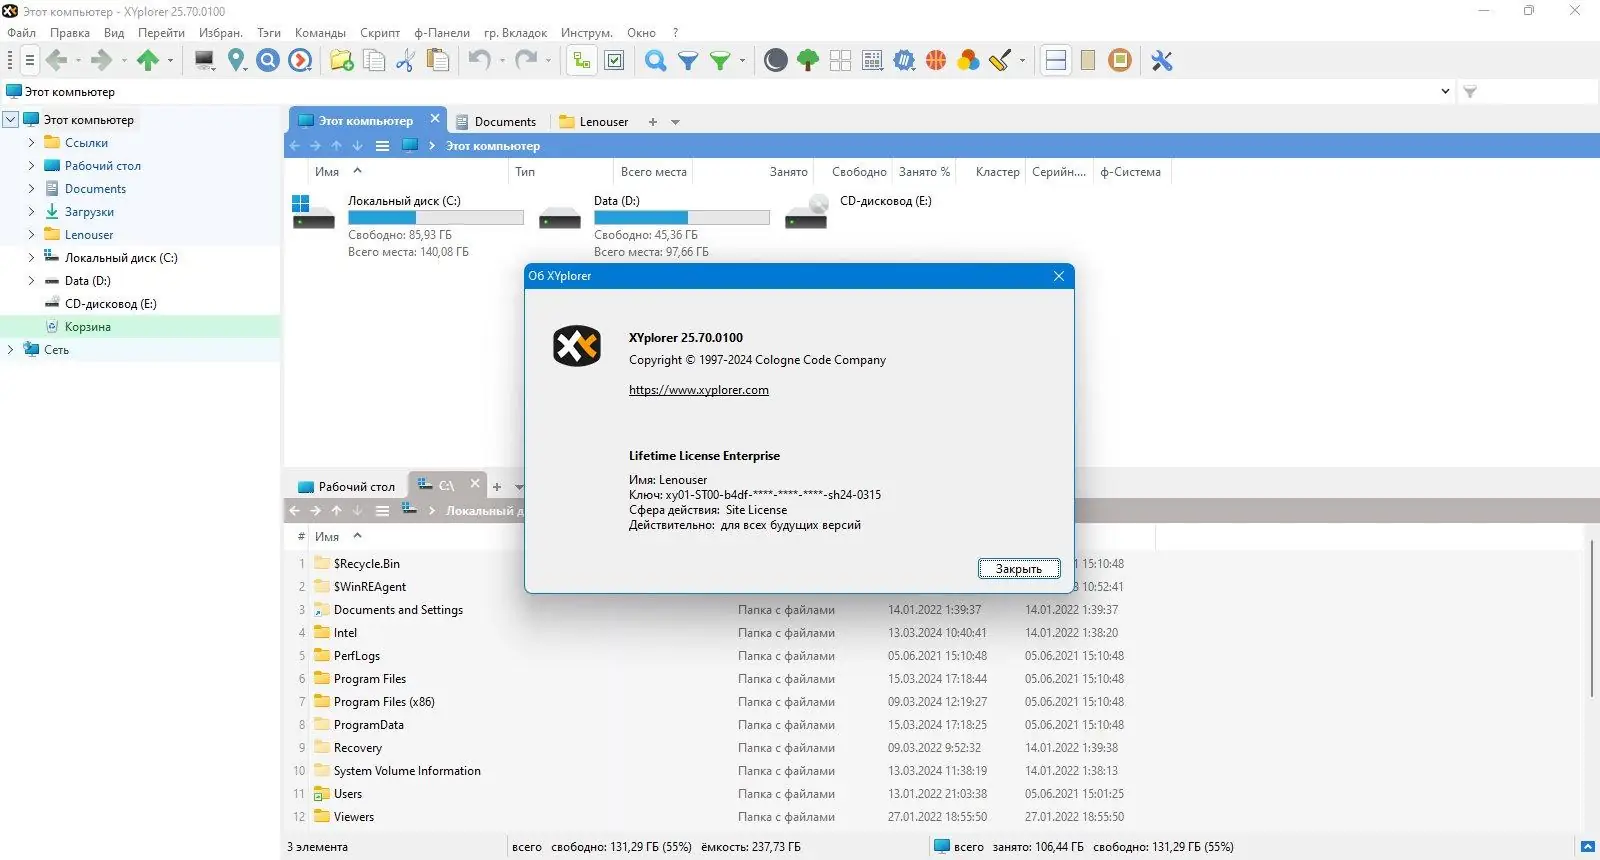Viewport: 1600px width, 860px height.
Task: Click the filter funnel icon beside address bar
Action: (1470, 91)
